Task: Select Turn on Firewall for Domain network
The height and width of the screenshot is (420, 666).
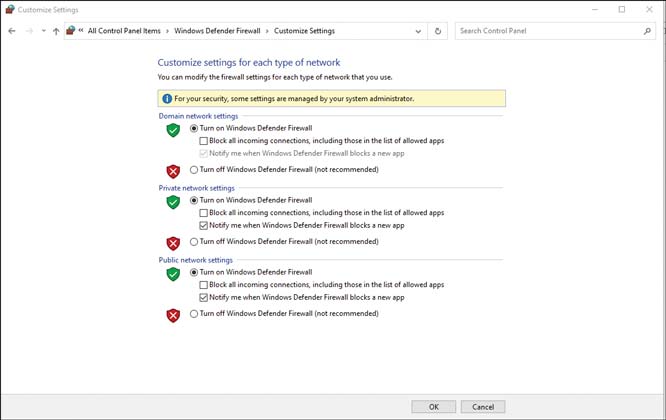Action: [x=194, y=128]
